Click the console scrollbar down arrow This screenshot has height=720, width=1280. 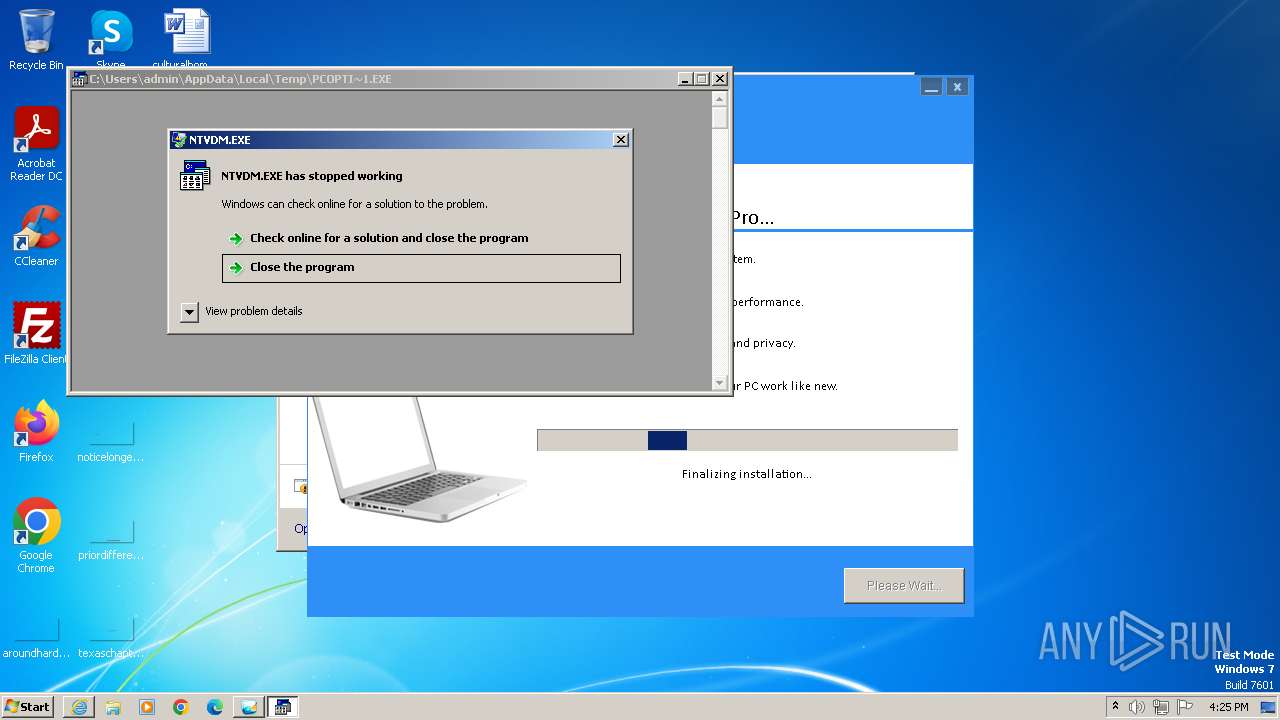click(x=719, y=383)
